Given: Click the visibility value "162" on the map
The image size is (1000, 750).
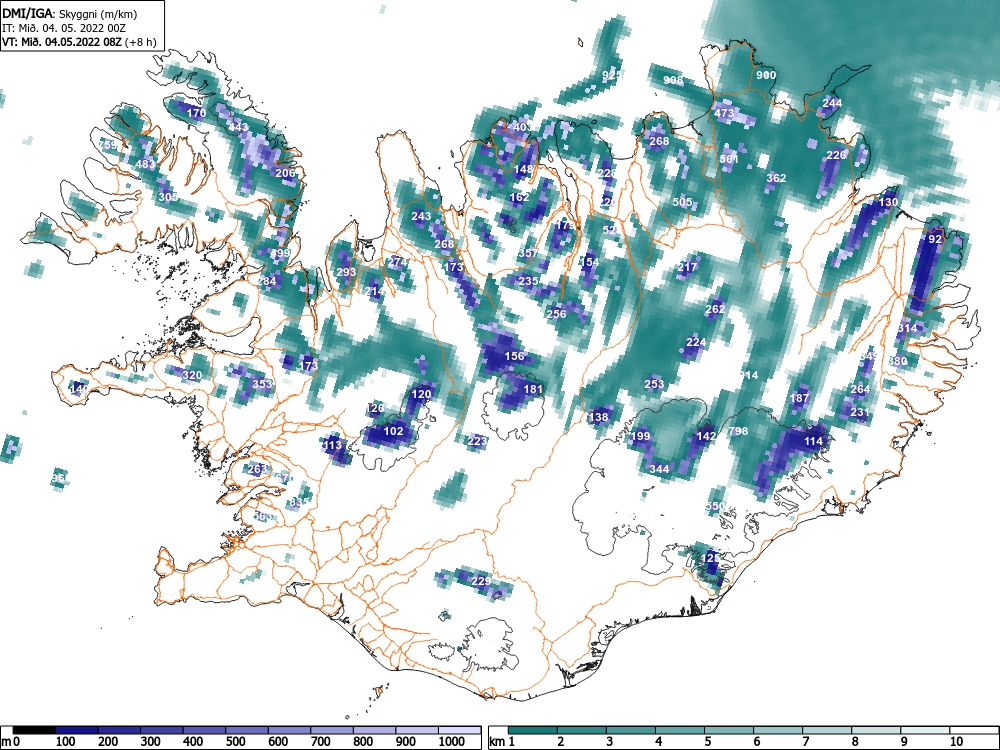Looking at the screenshot, I should (x=519, y=197).
